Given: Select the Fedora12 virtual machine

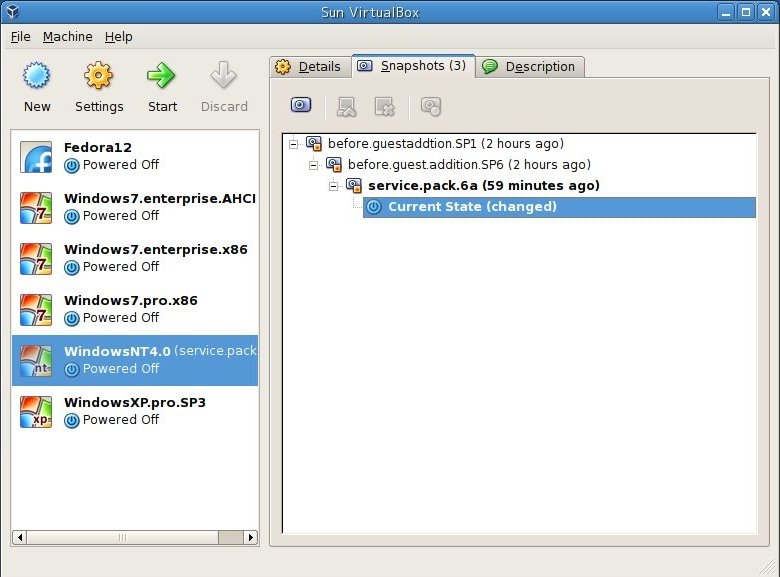Looking at the screenshot, I should coord(135,157).
